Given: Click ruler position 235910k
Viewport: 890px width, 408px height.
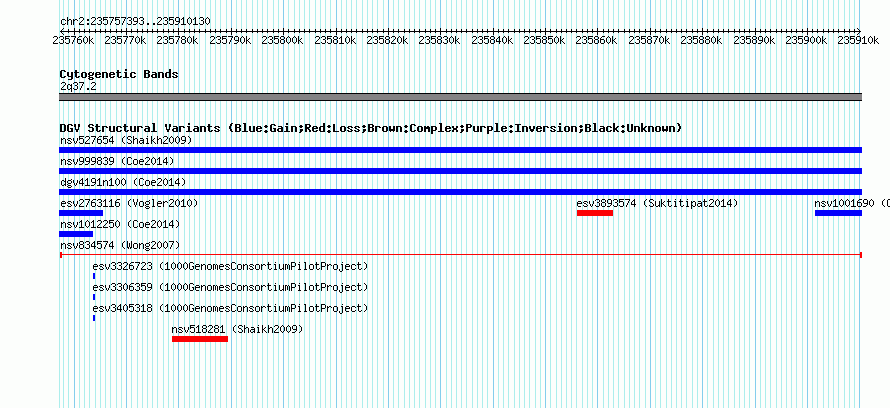Looking at the screenshot, I should tap(859, 40).
